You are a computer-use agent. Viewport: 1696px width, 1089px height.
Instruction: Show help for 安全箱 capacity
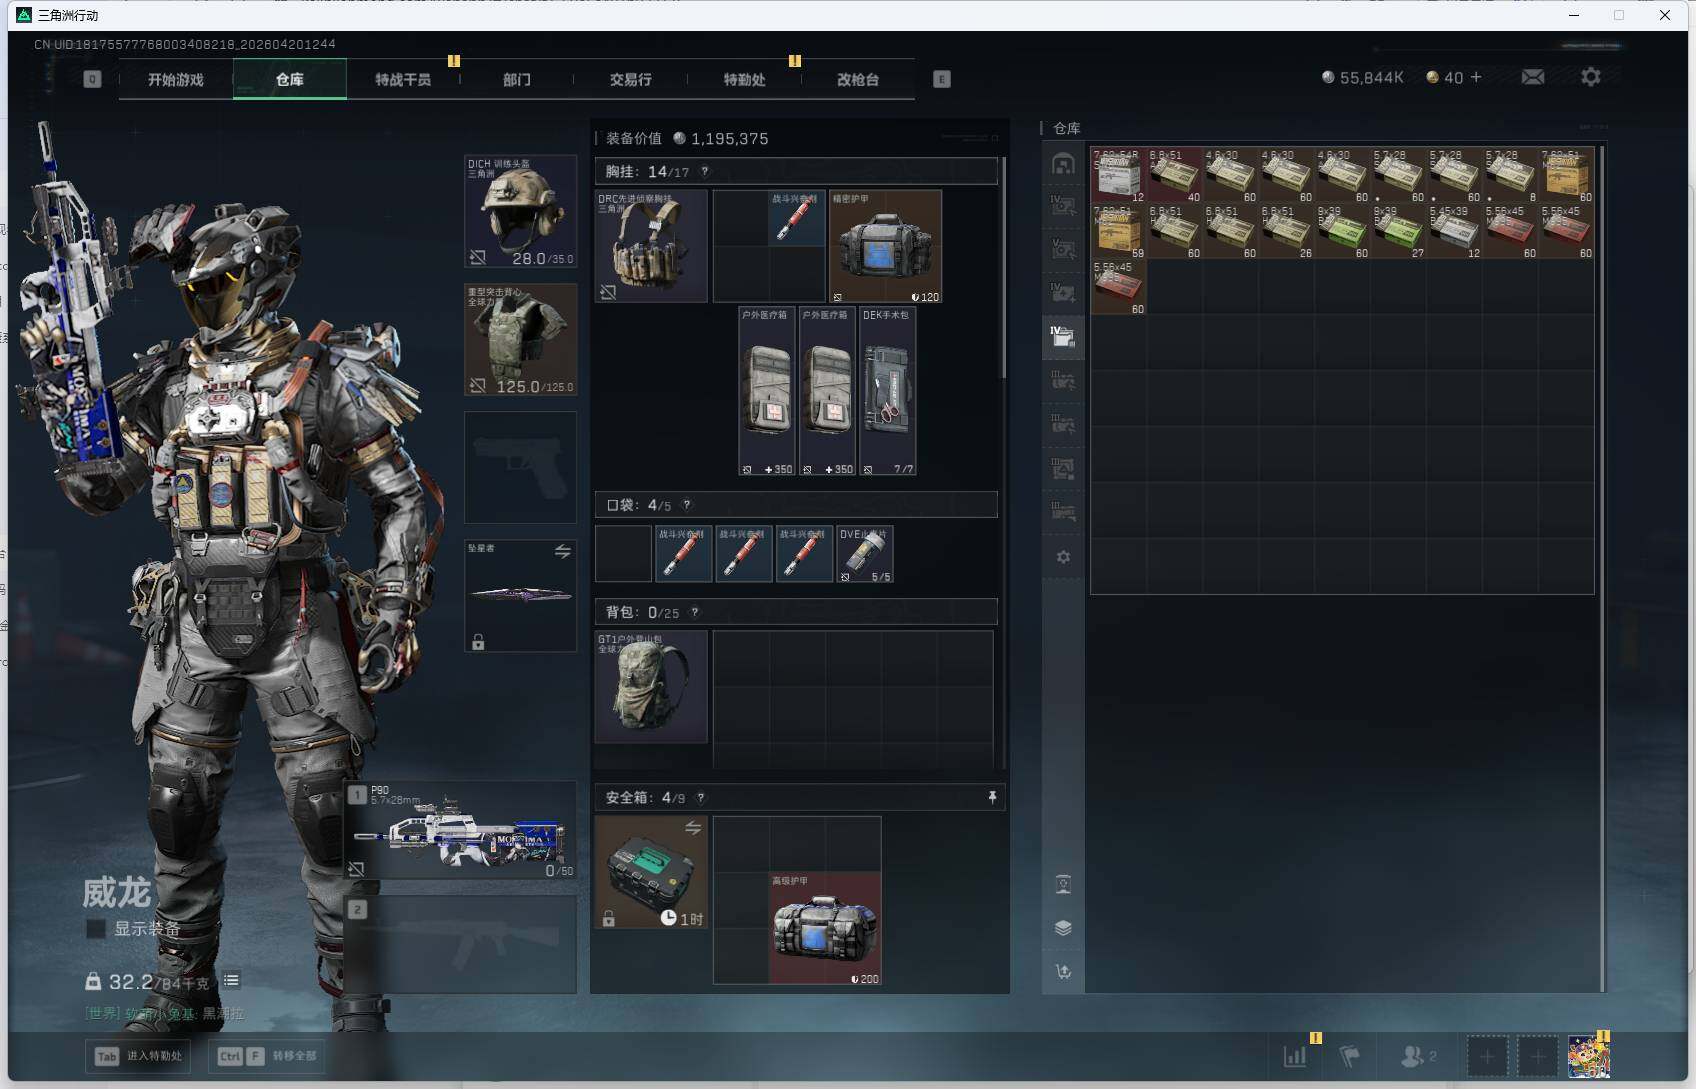tap(701, 798)
